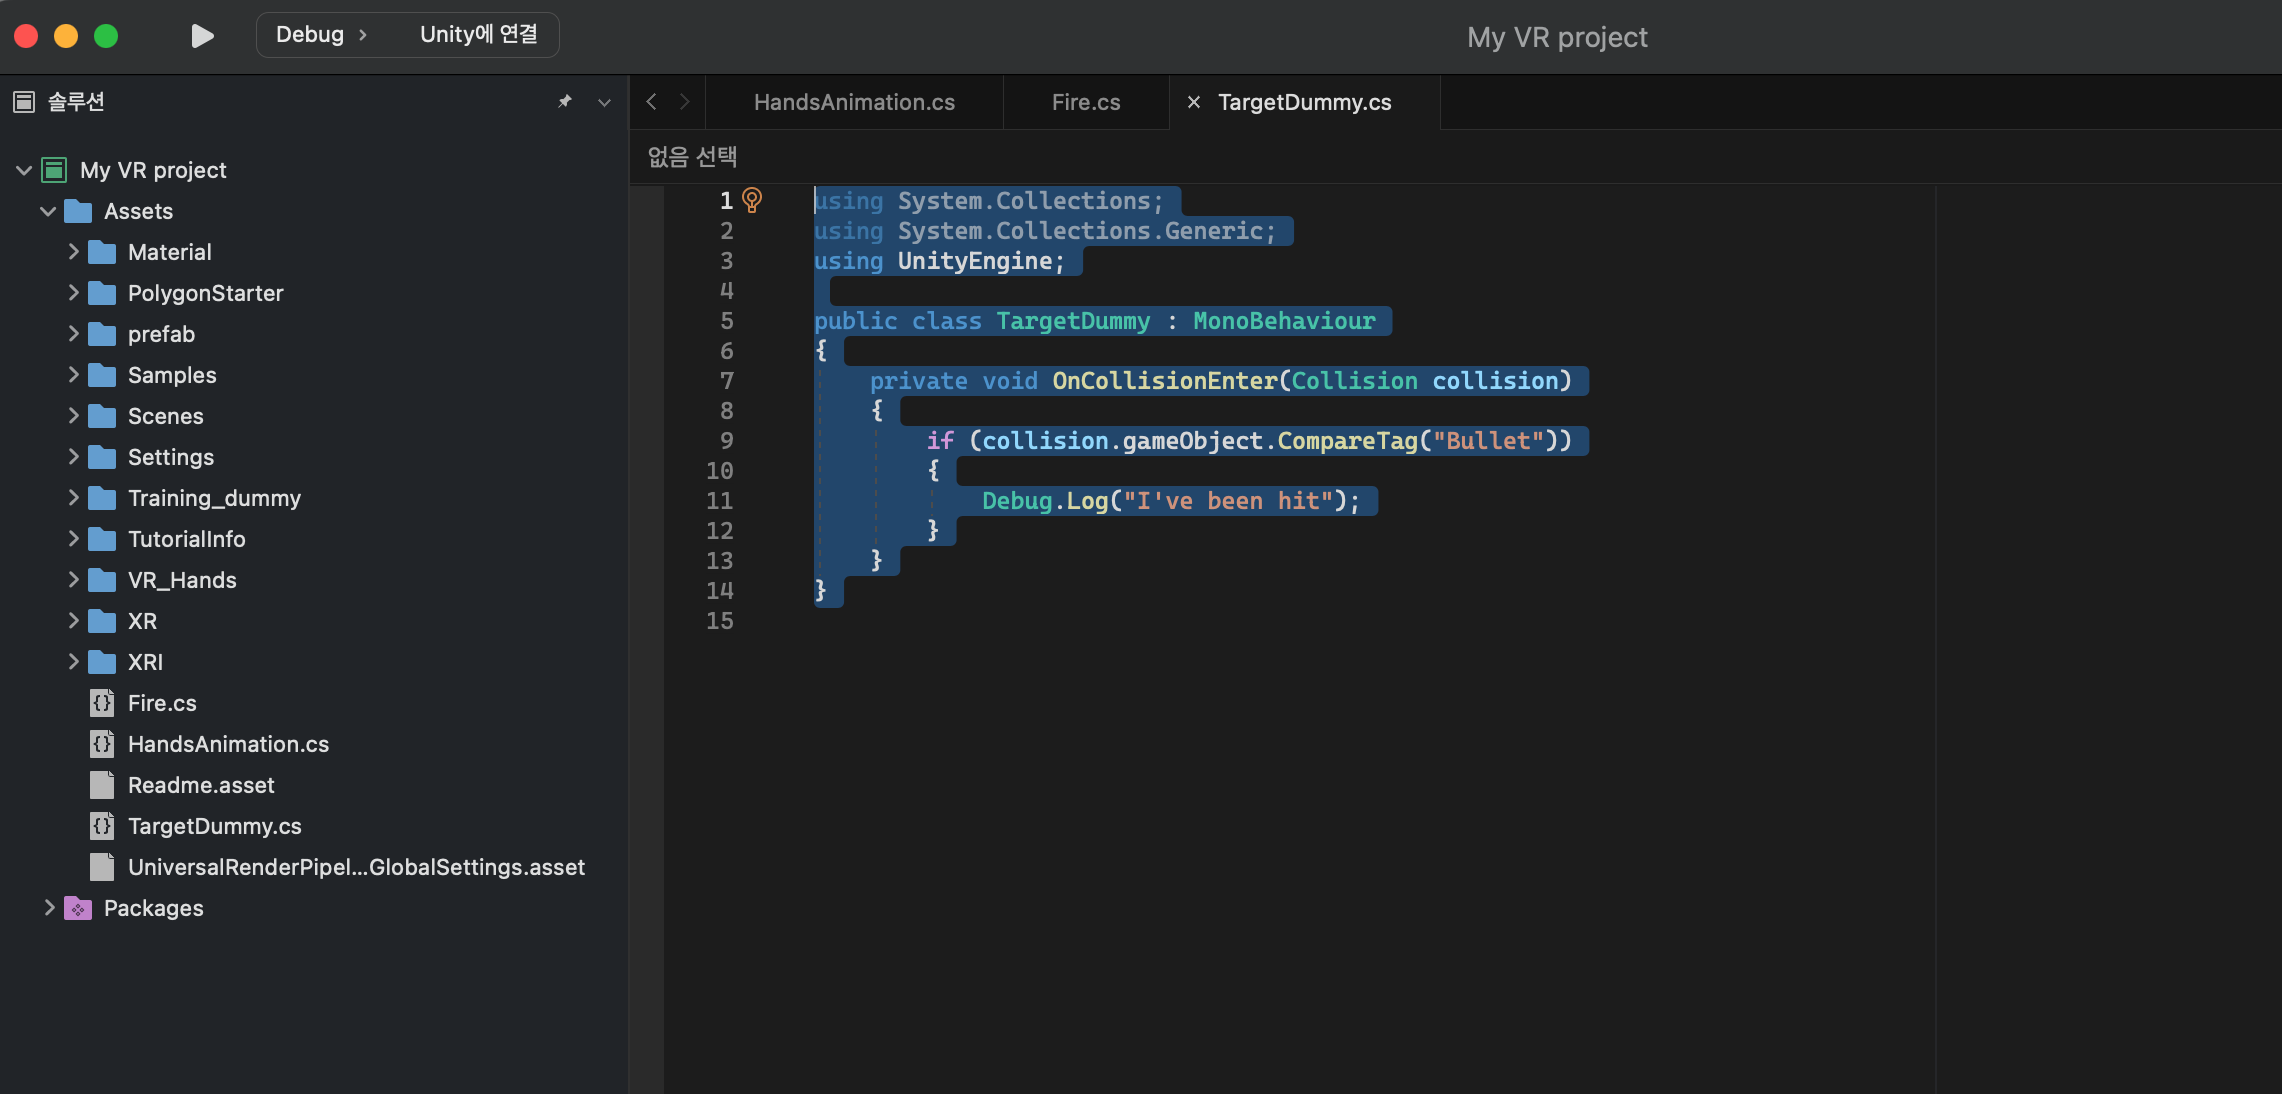Click the Run play button in the toolbar

[202, 36]
